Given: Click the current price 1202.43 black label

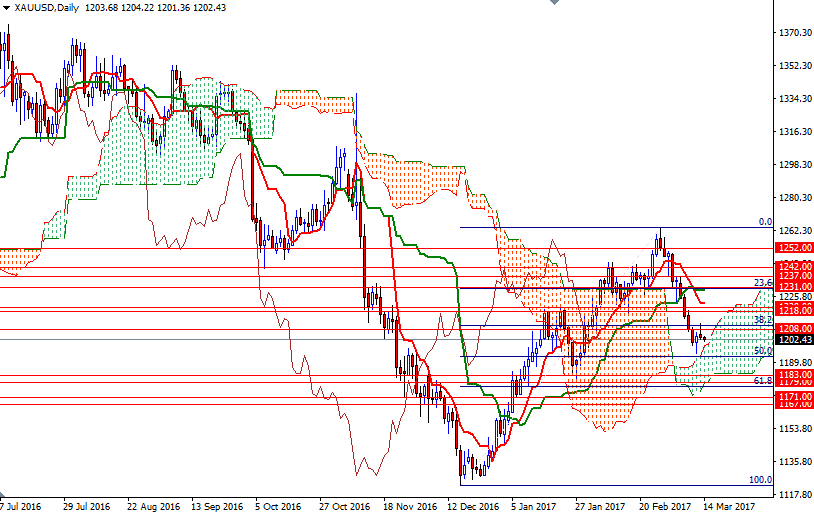Looking at the screenshot, I should pyautogui.click(x=795, y=340).
